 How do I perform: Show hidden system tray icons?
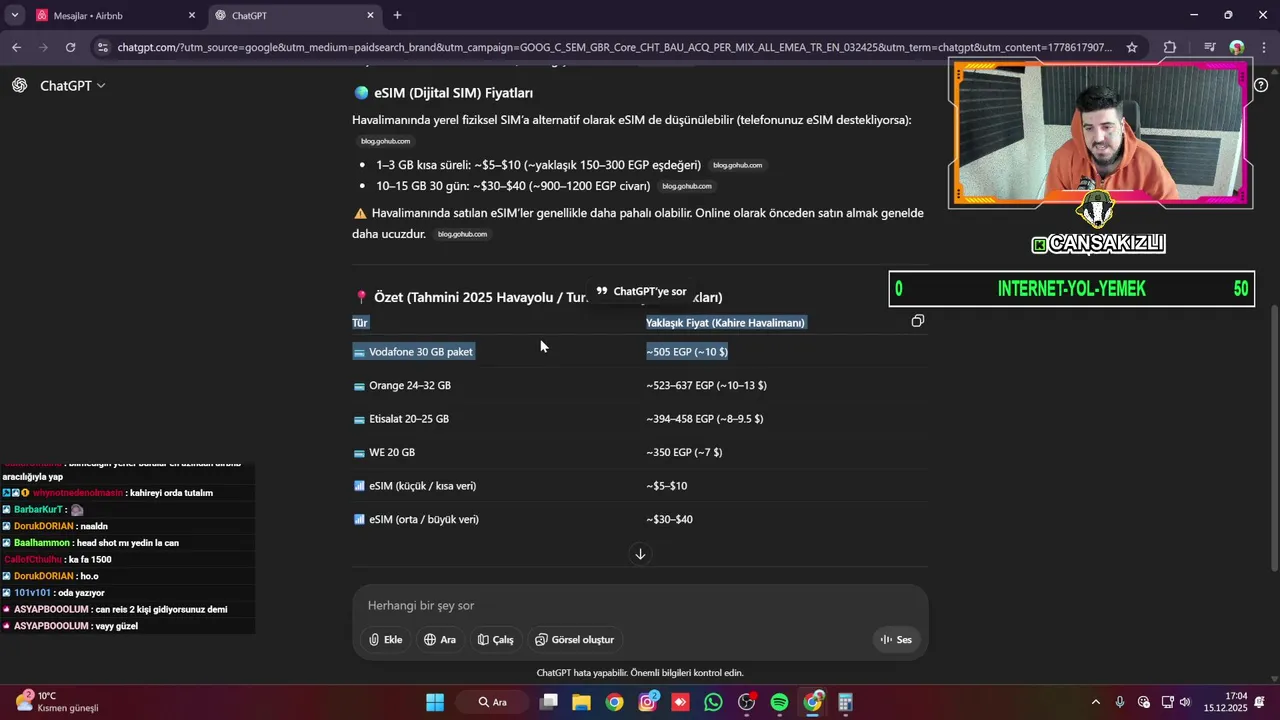(1095, 702)
